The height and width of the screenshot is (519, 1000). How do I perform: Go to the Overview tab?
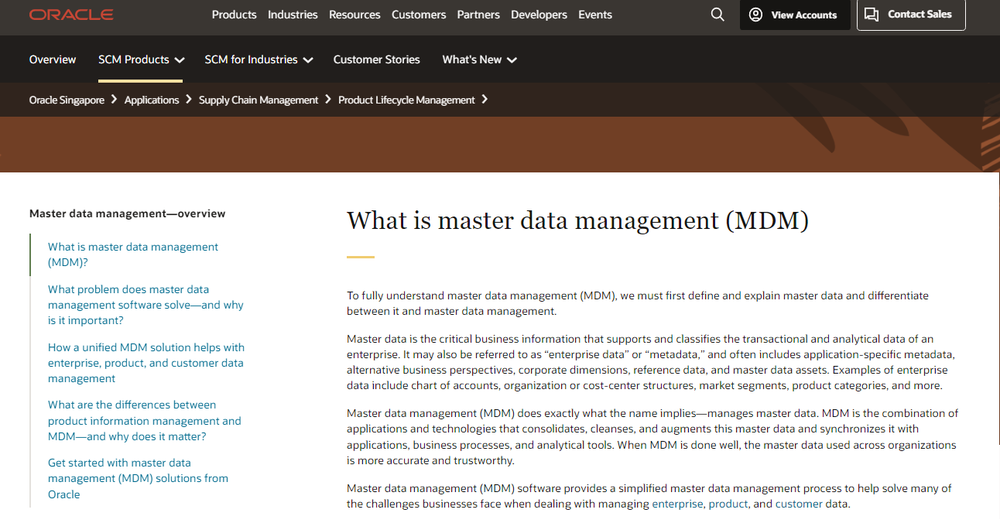coord(52,60)
